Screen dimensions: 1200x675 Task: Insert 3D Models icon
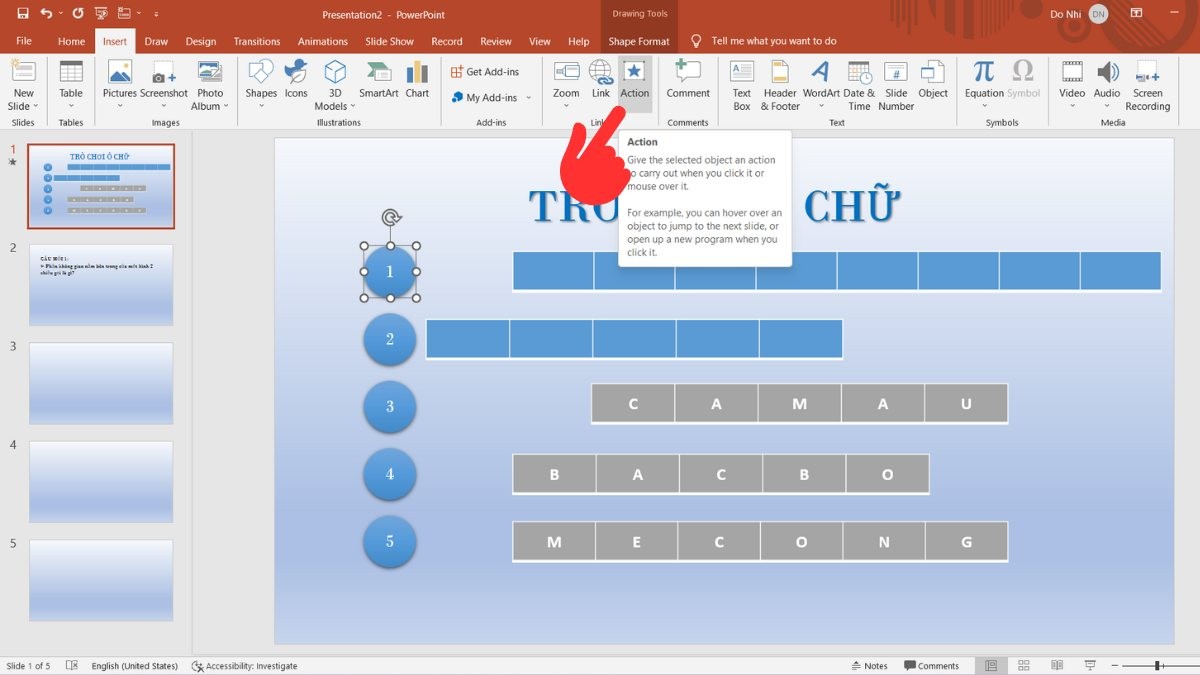coord(335,72)
